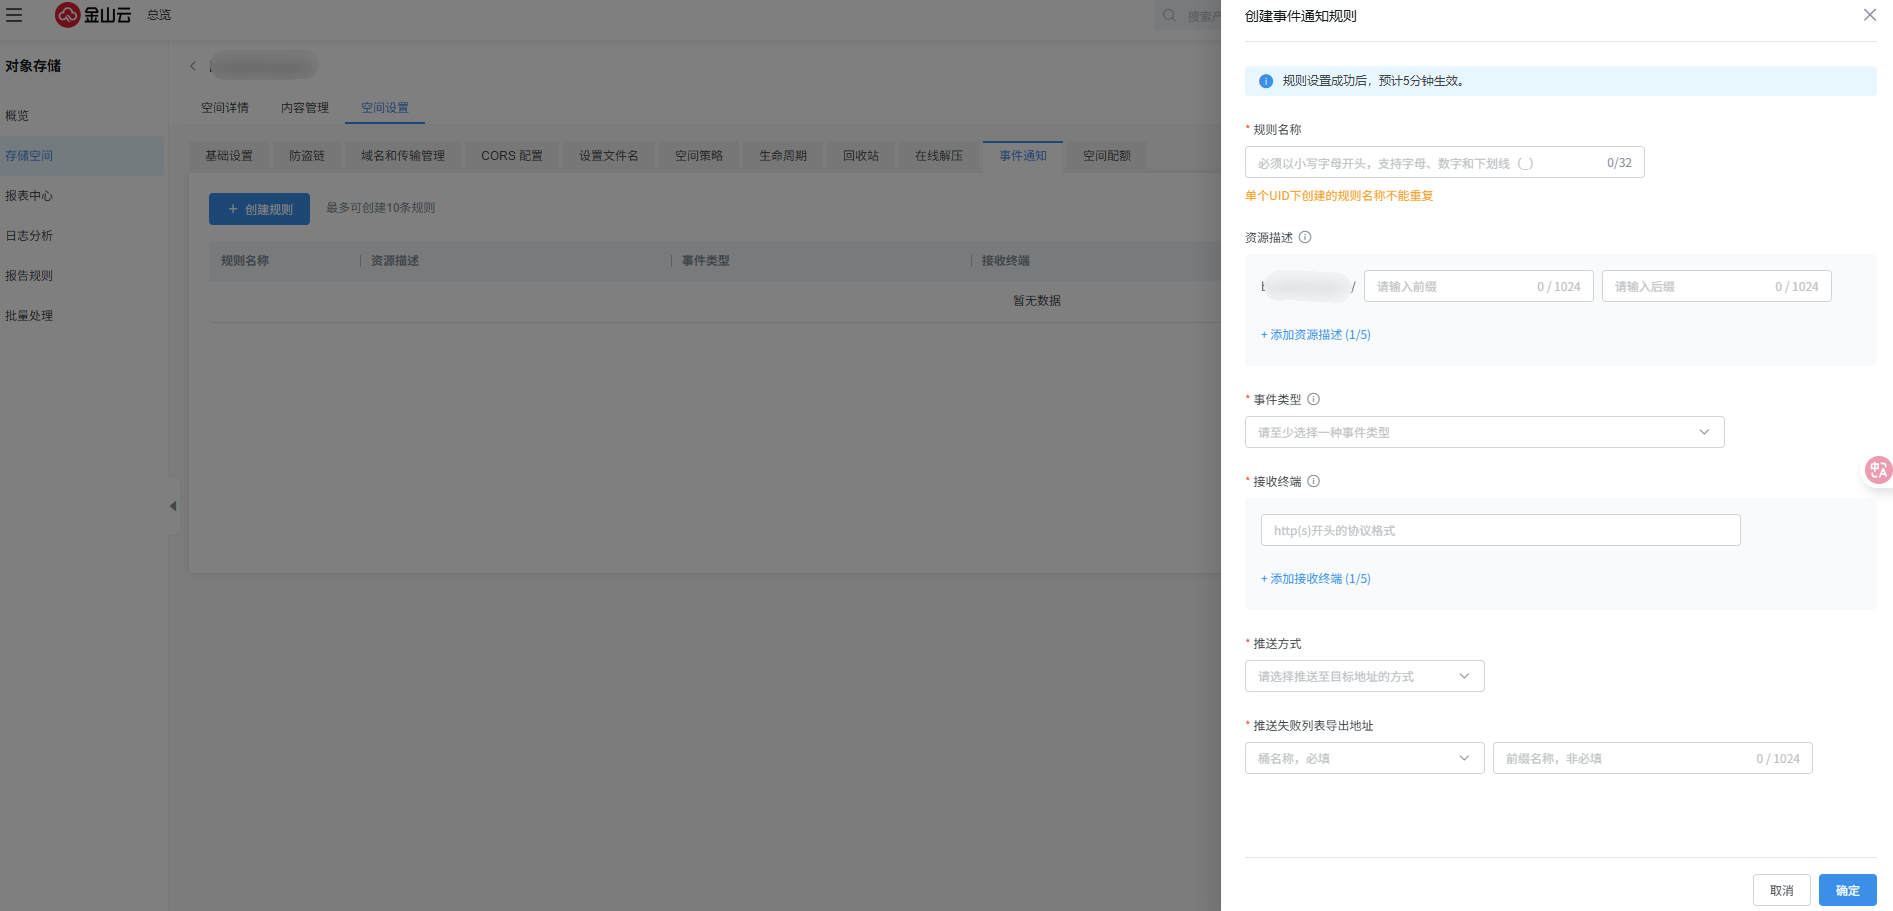Open the 域名和传输管理 sub-tab
Viewport: 1893px width, 911px height.
pos(403,156)
